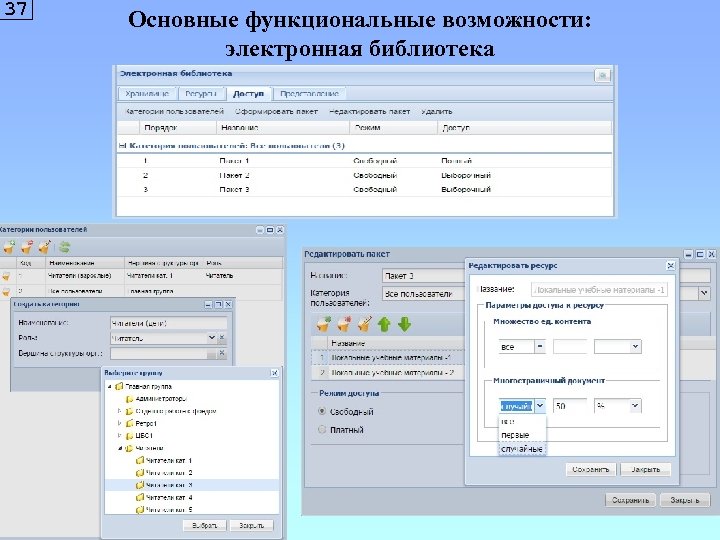Close the Редактировать ресурс dialog with X
This screenshot has width=720, height=540.
[x=670, y=265]
